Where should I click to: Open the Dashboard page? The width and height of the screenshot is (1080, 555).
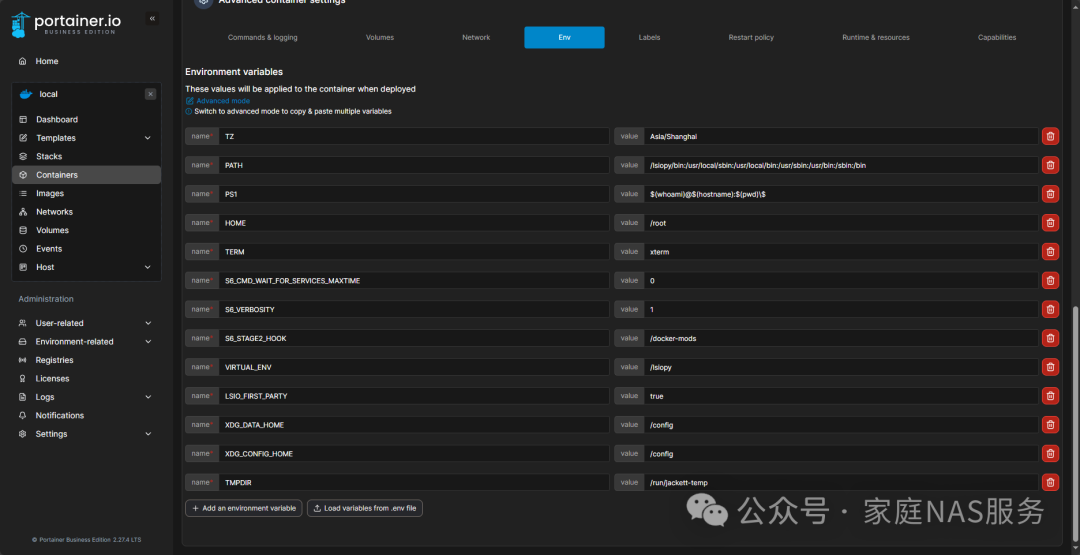(x=56, y=119)
